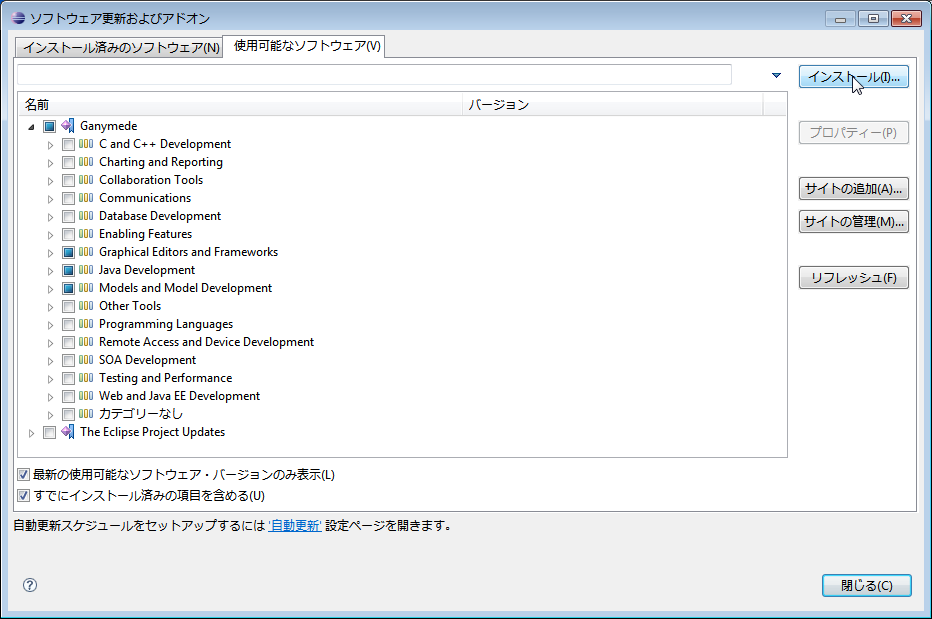Click the Communications category icon

86,198
